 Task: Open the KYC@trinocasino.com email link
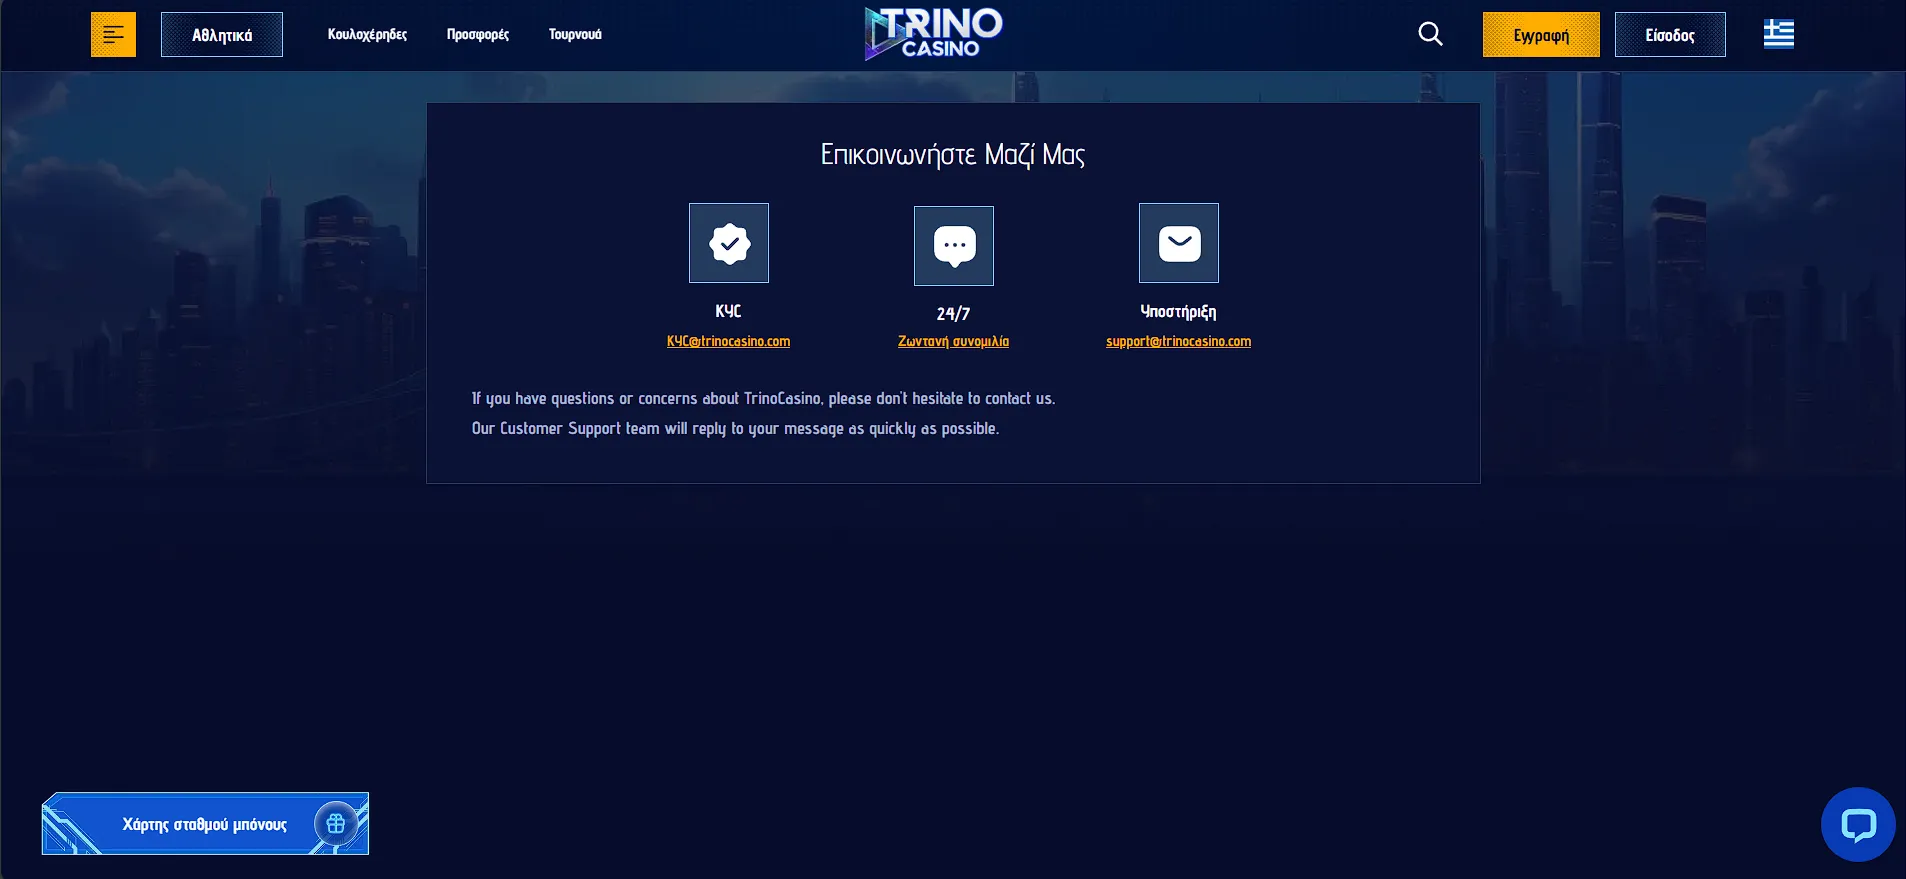pos(728,341)
